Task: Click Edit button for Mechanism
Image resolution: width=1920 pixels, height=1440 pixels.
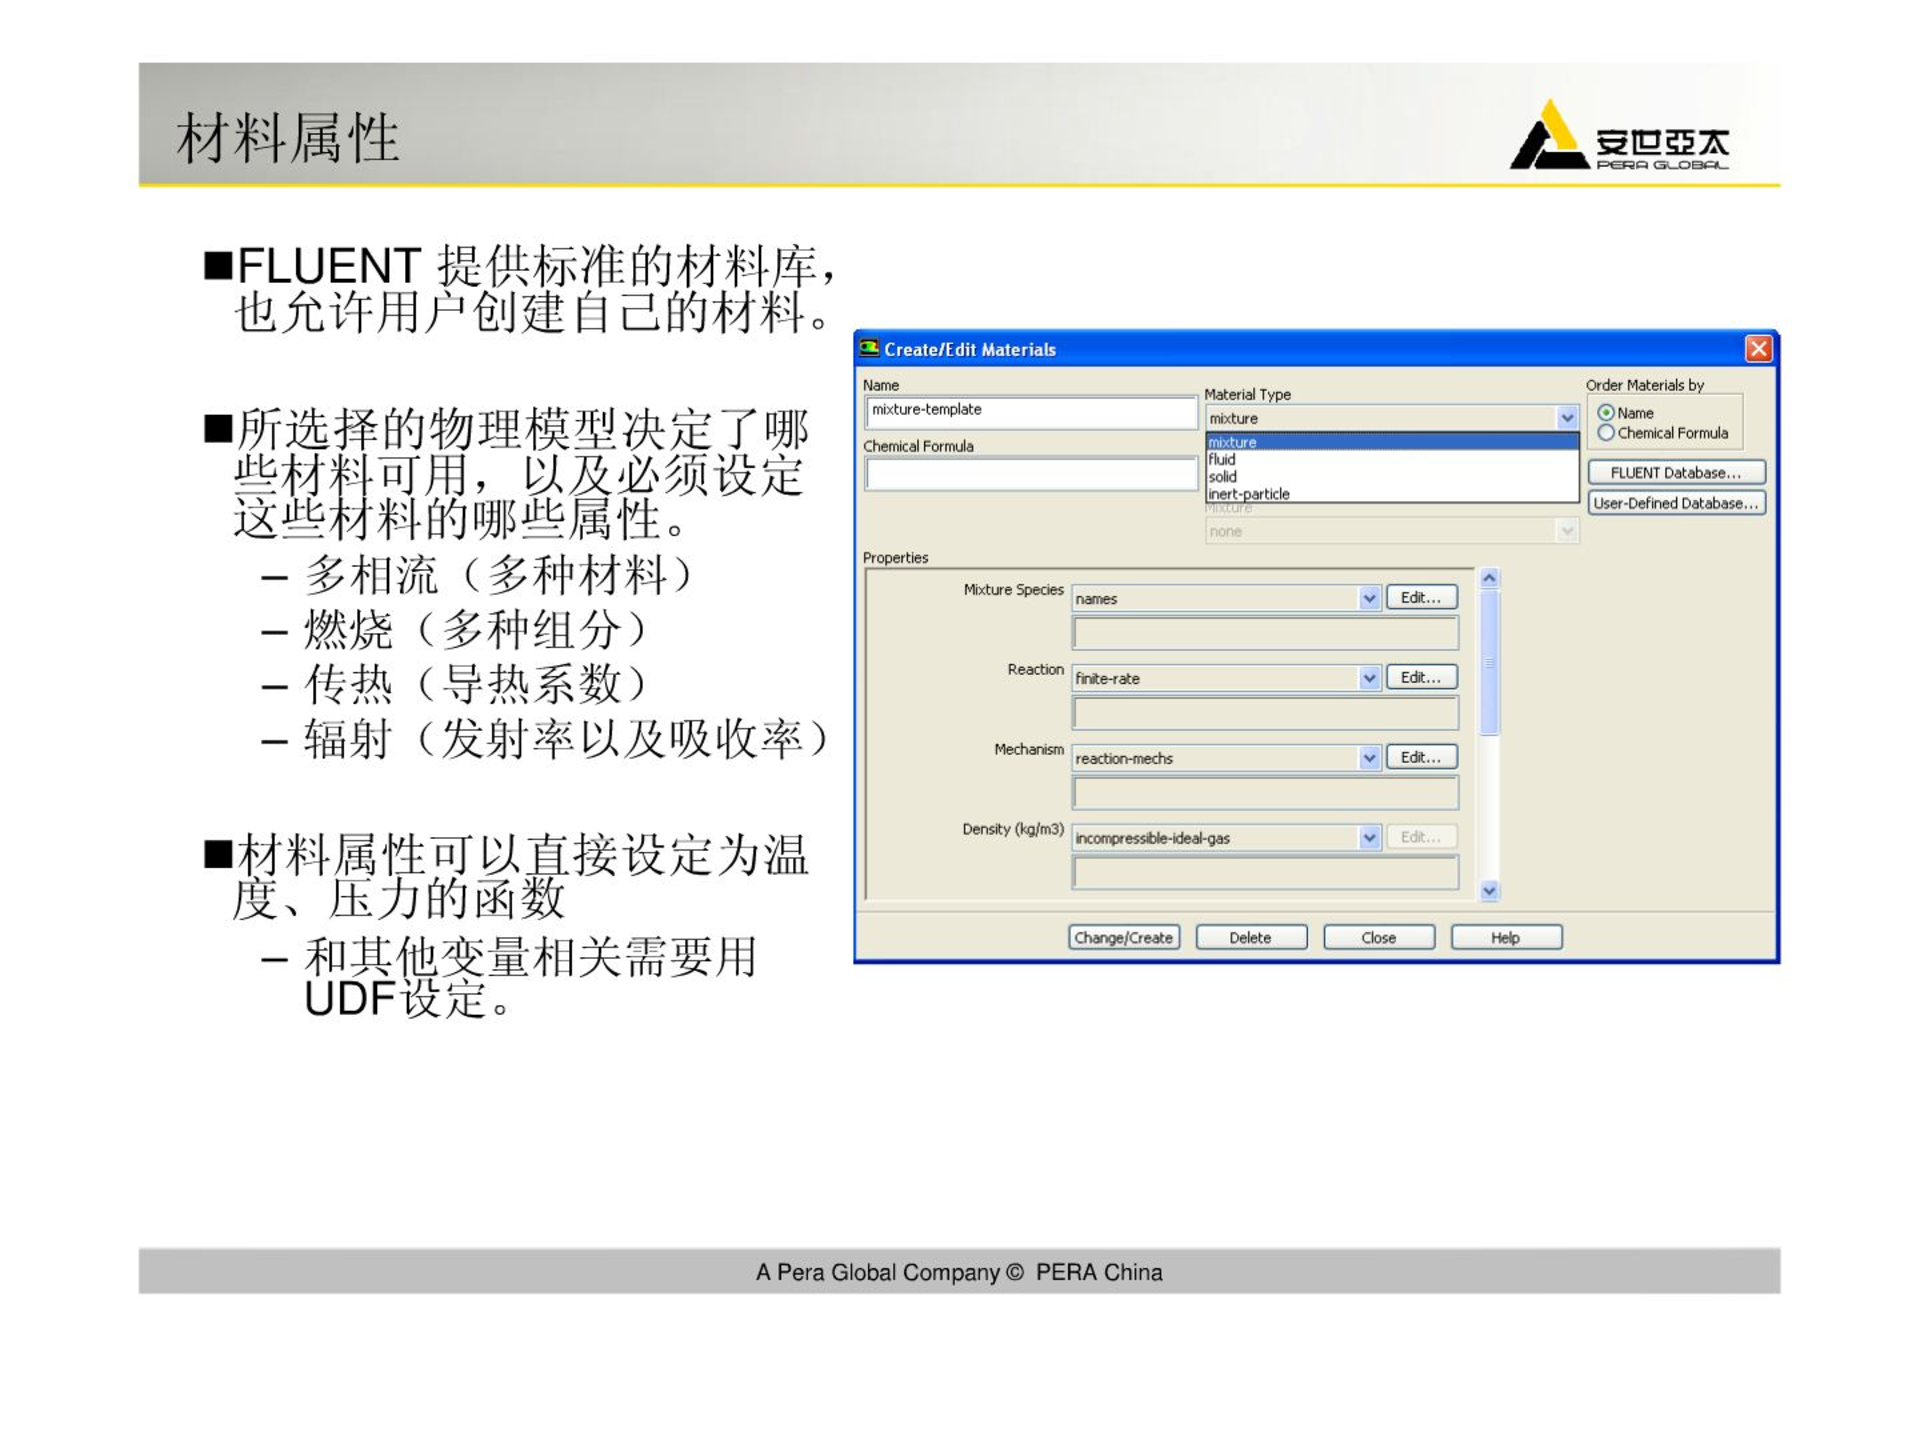Action: [x=1421, y=757]
